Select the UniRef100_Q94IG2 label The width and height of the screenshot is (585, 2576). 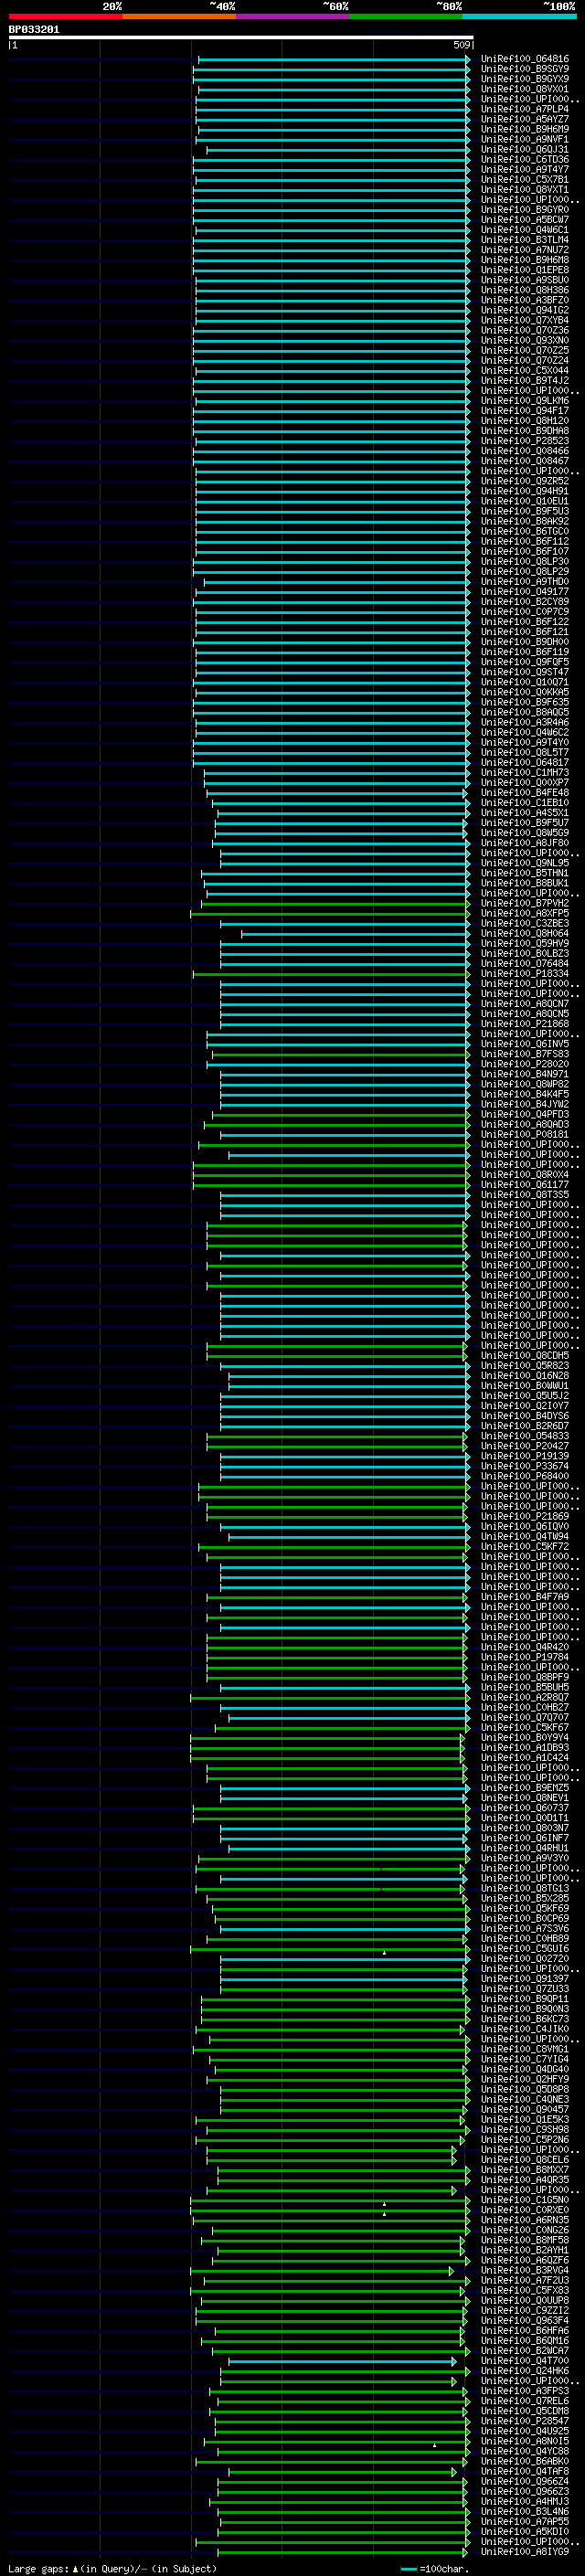[525, 310]
